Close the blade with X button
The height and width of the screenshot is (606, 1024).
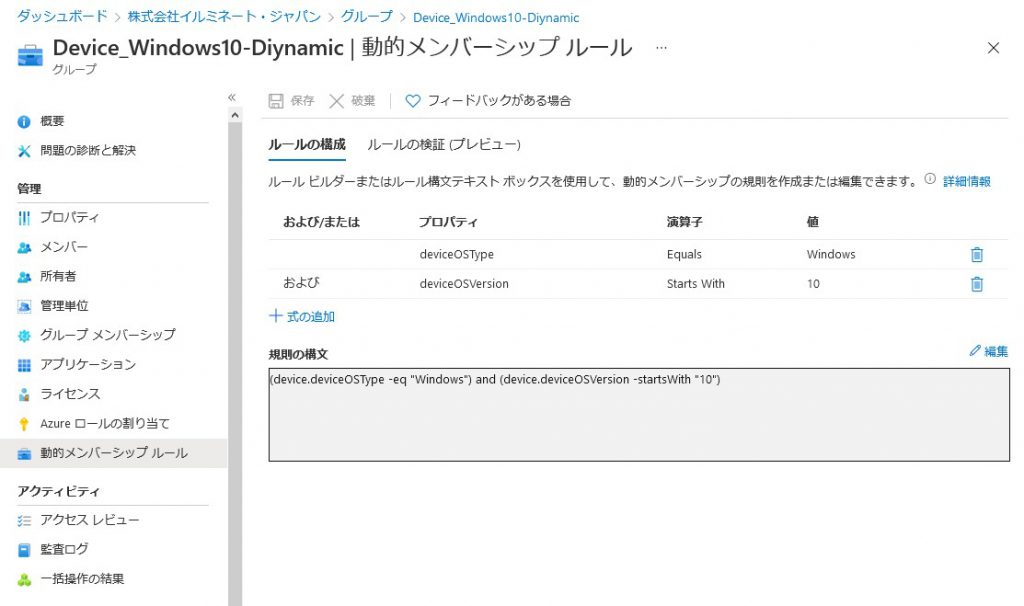point(993,48)
